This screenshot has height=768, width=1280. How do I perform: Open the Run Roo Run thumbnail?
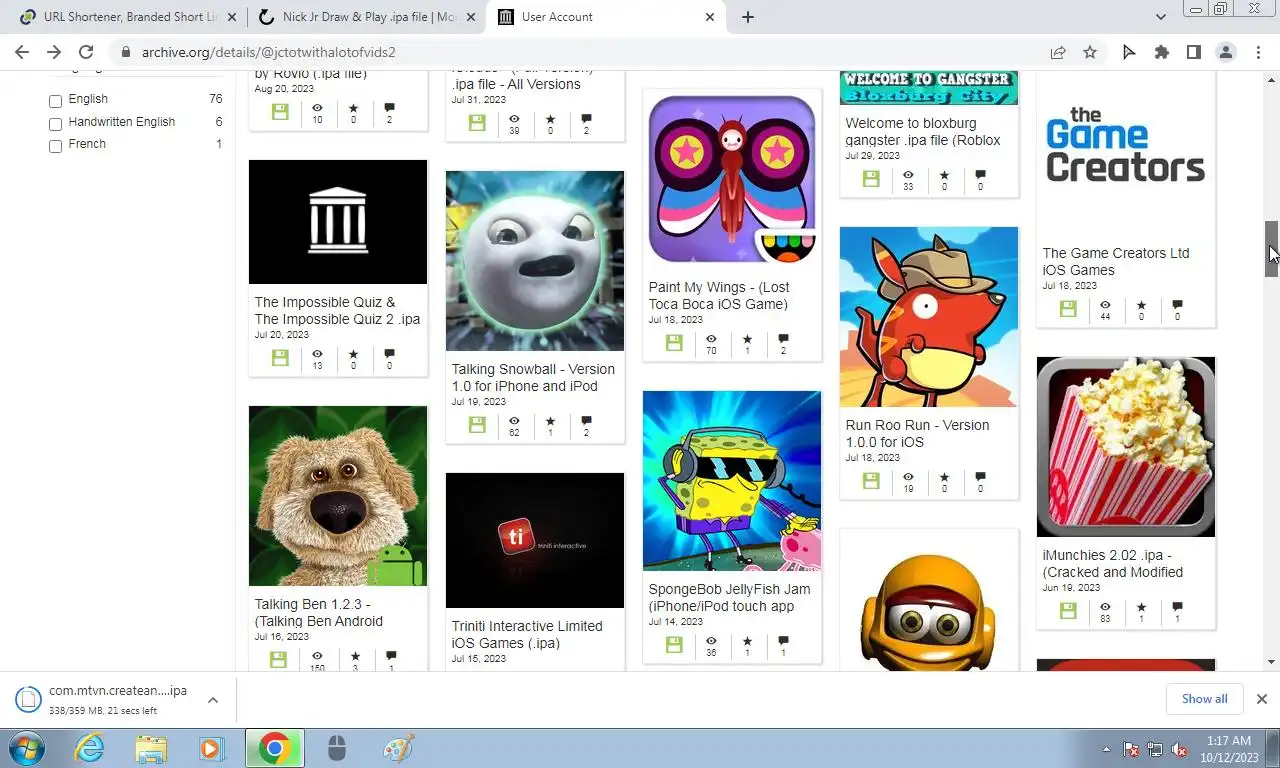coord(929,317)
